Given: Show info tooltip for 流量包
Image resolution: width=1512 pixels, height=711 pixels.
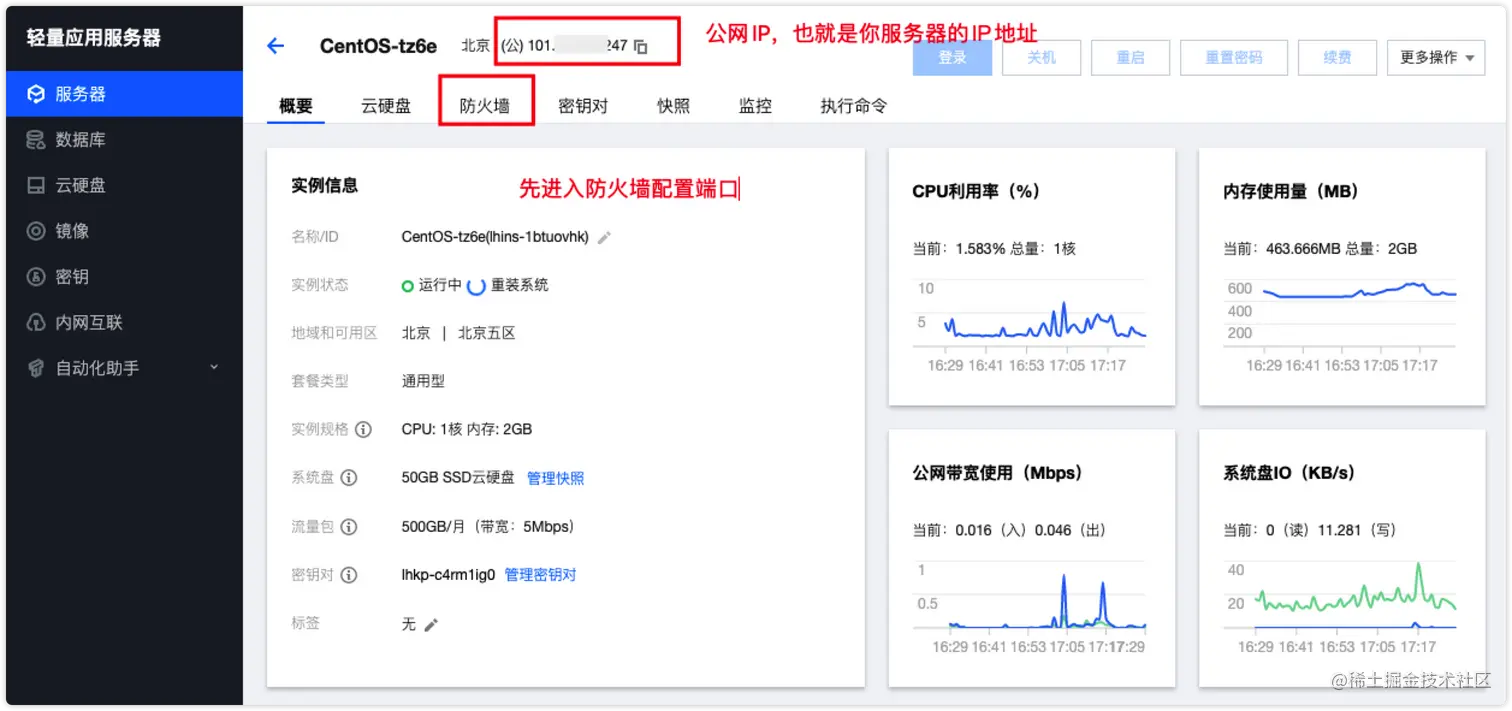Looking at the screenshot, I should pyautogui.click(x=349, y=526).
